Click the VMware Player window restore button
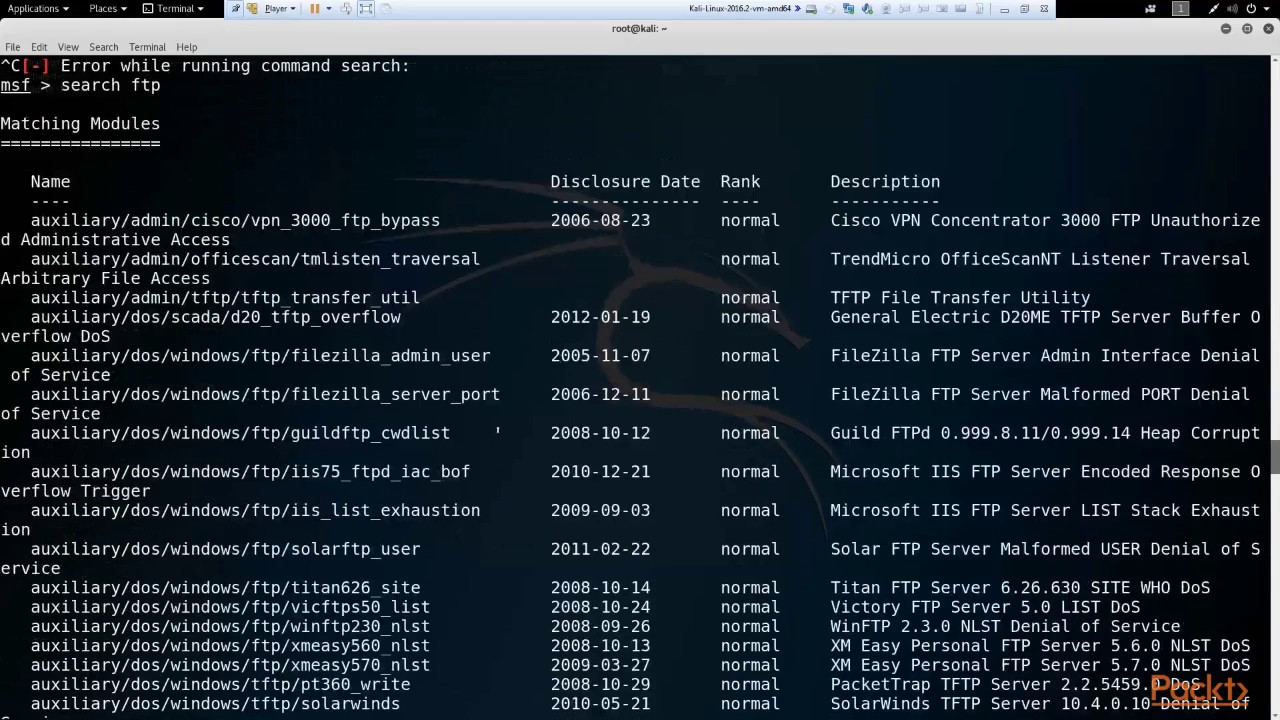The width and height of the screenshot is (1280, 720). (1024, 8)
